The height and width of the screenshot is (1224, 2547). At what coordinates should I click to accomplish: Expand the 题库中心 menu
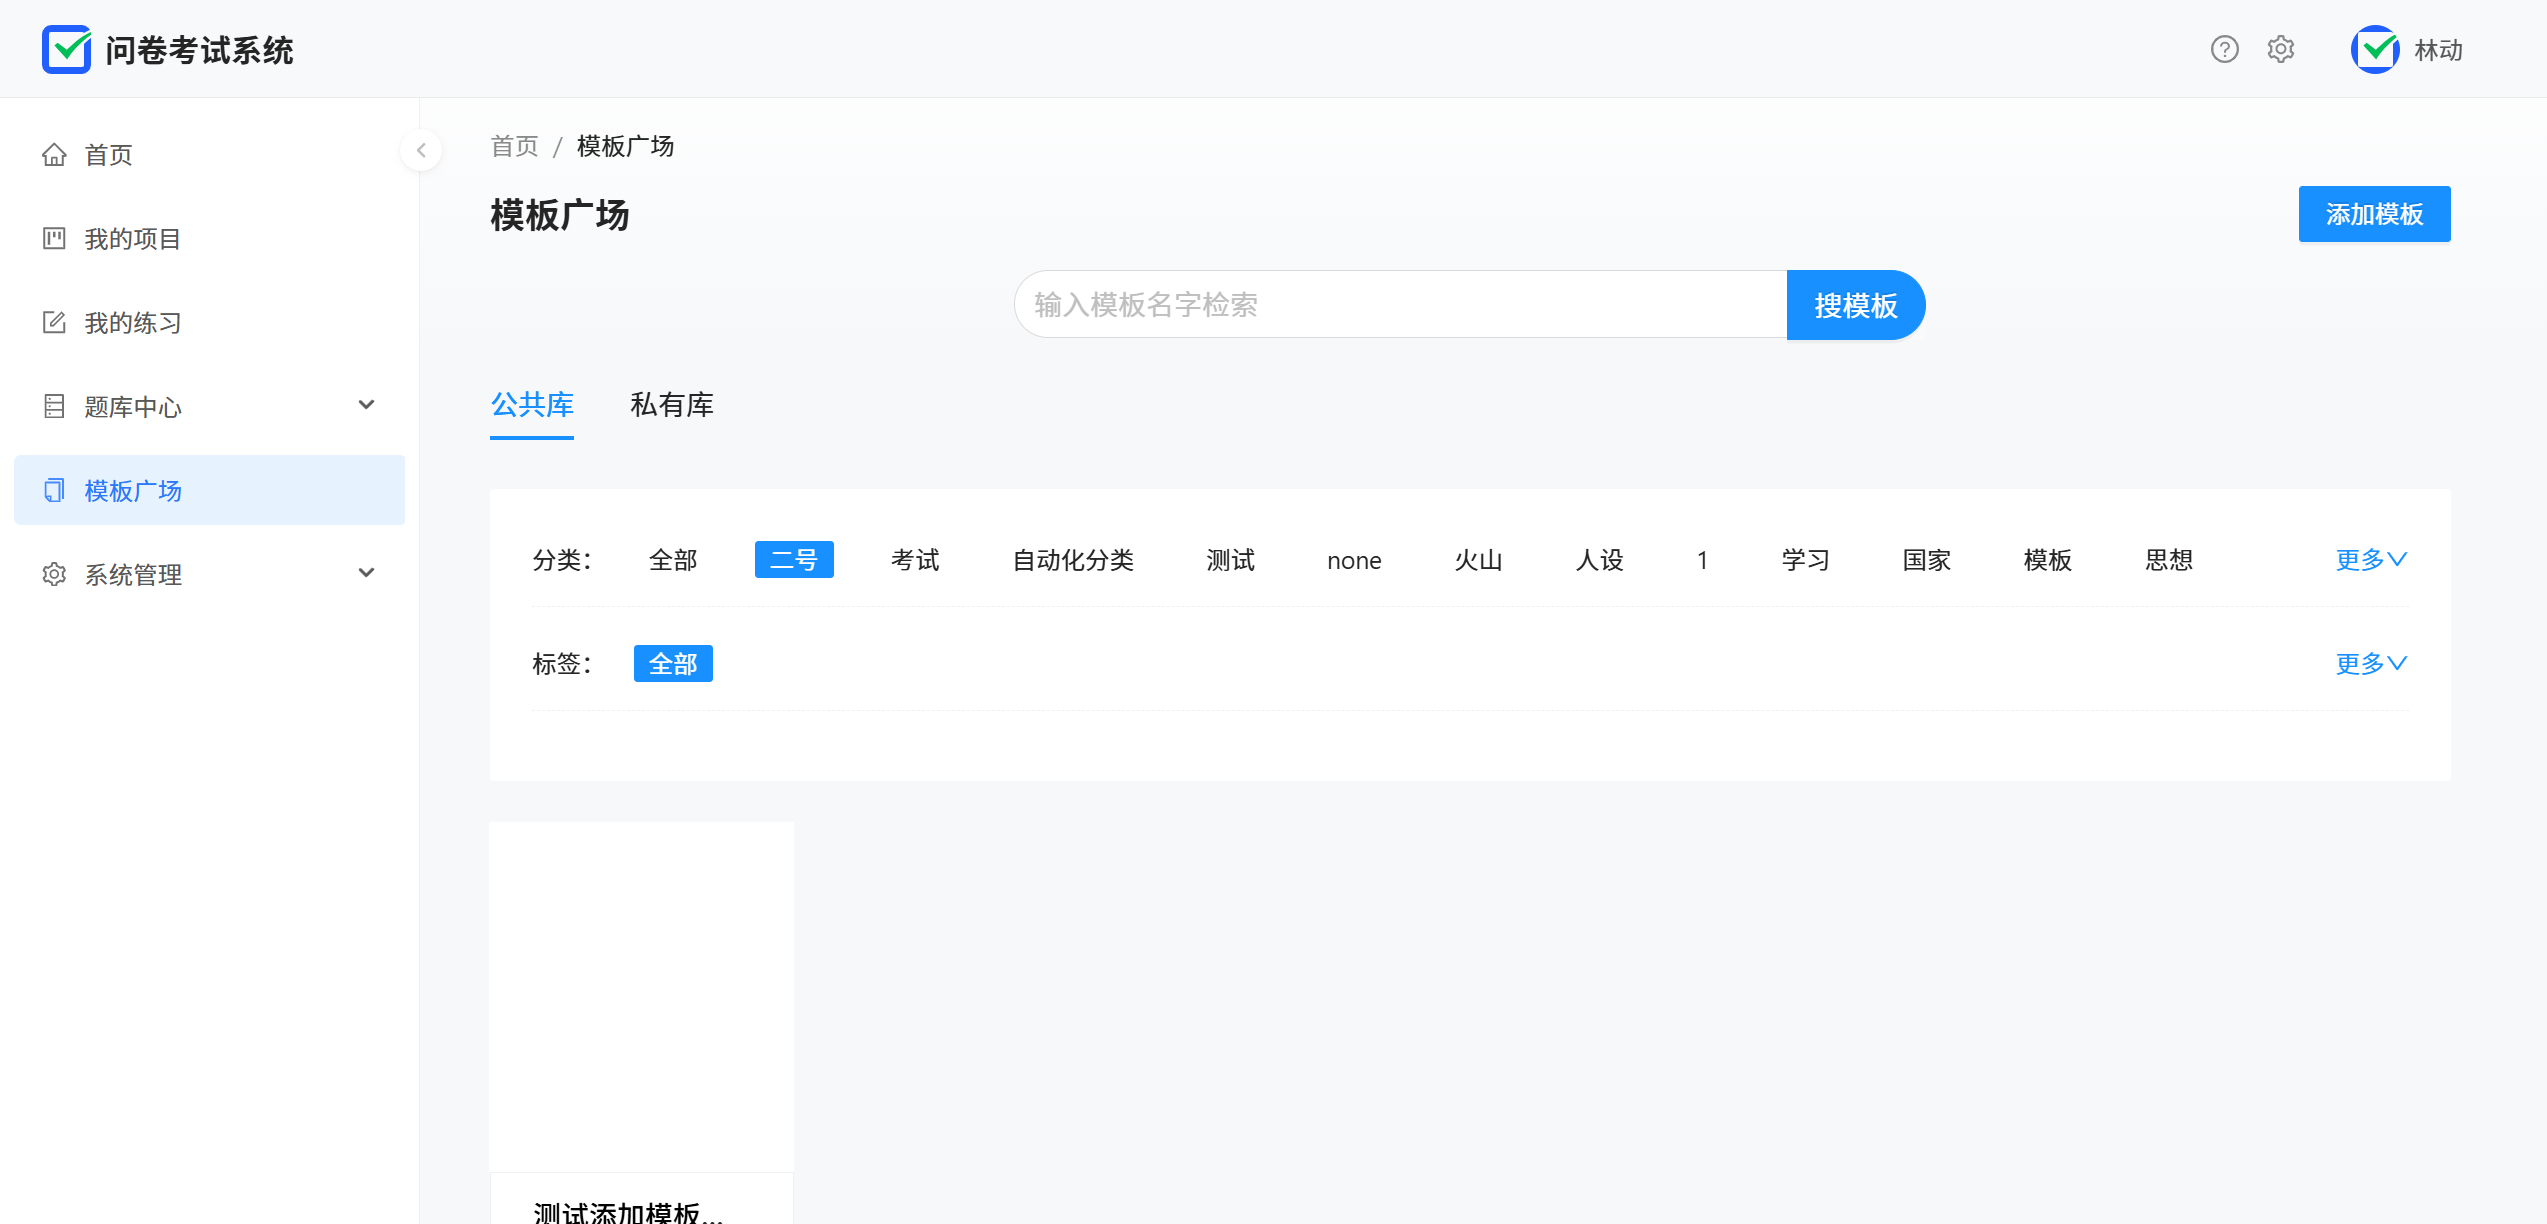pos(366,406)
